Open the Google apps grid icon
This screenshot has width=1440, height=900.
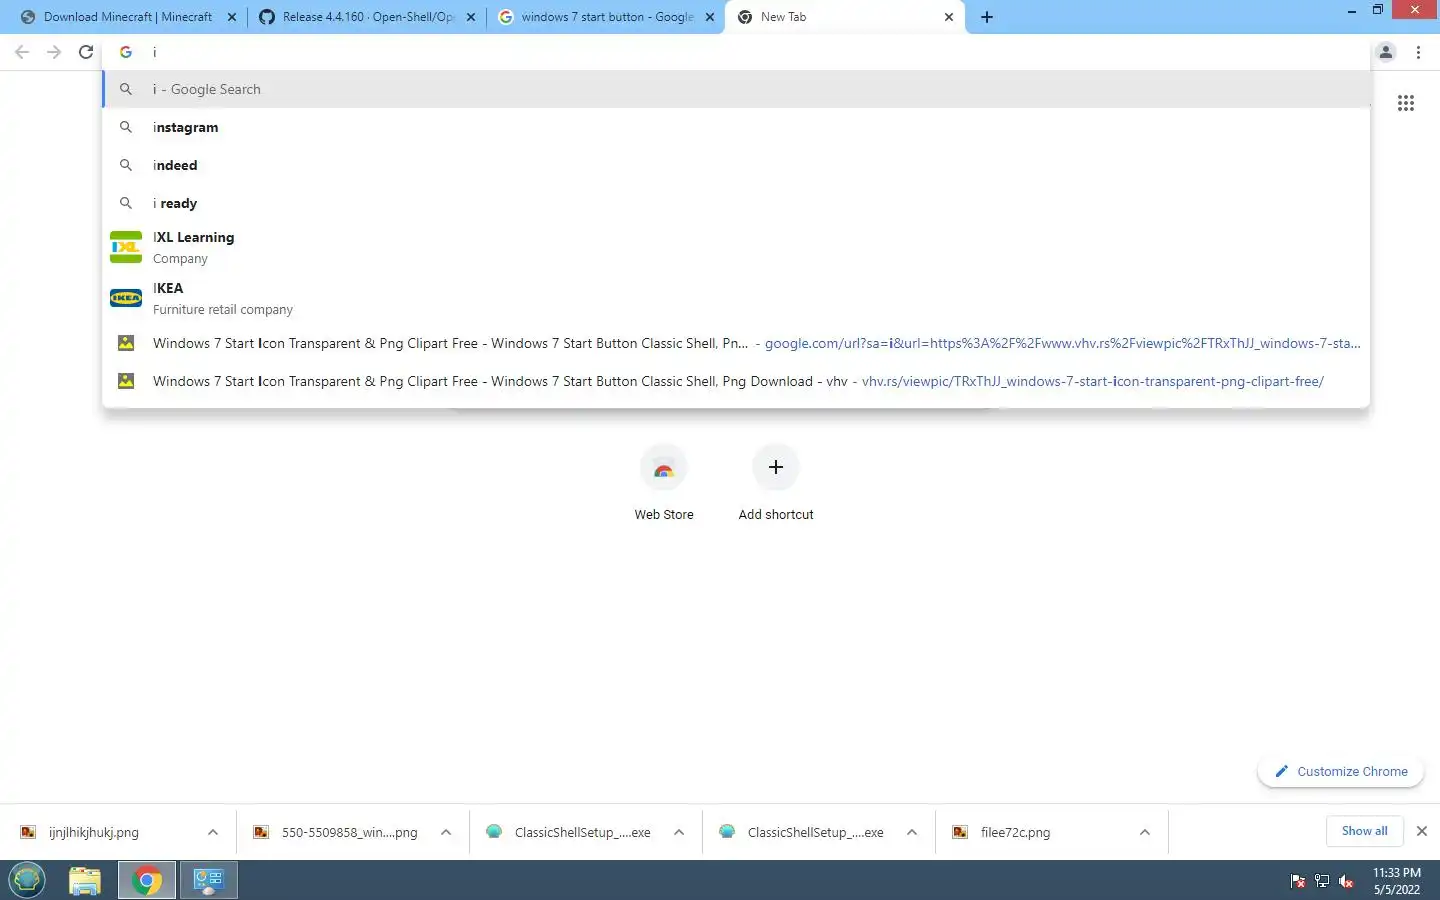[1405, 103]
